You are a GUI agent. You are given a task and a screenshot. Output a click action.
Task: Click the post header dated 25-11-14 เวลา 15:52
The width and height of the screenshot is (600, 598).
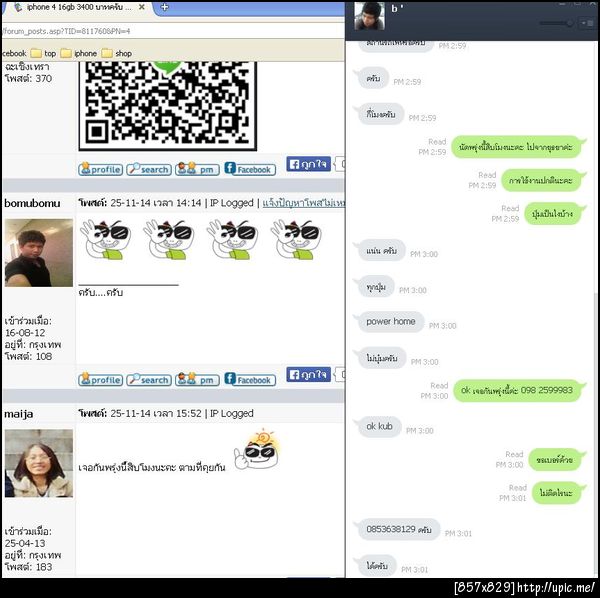(x=166, y=414)
